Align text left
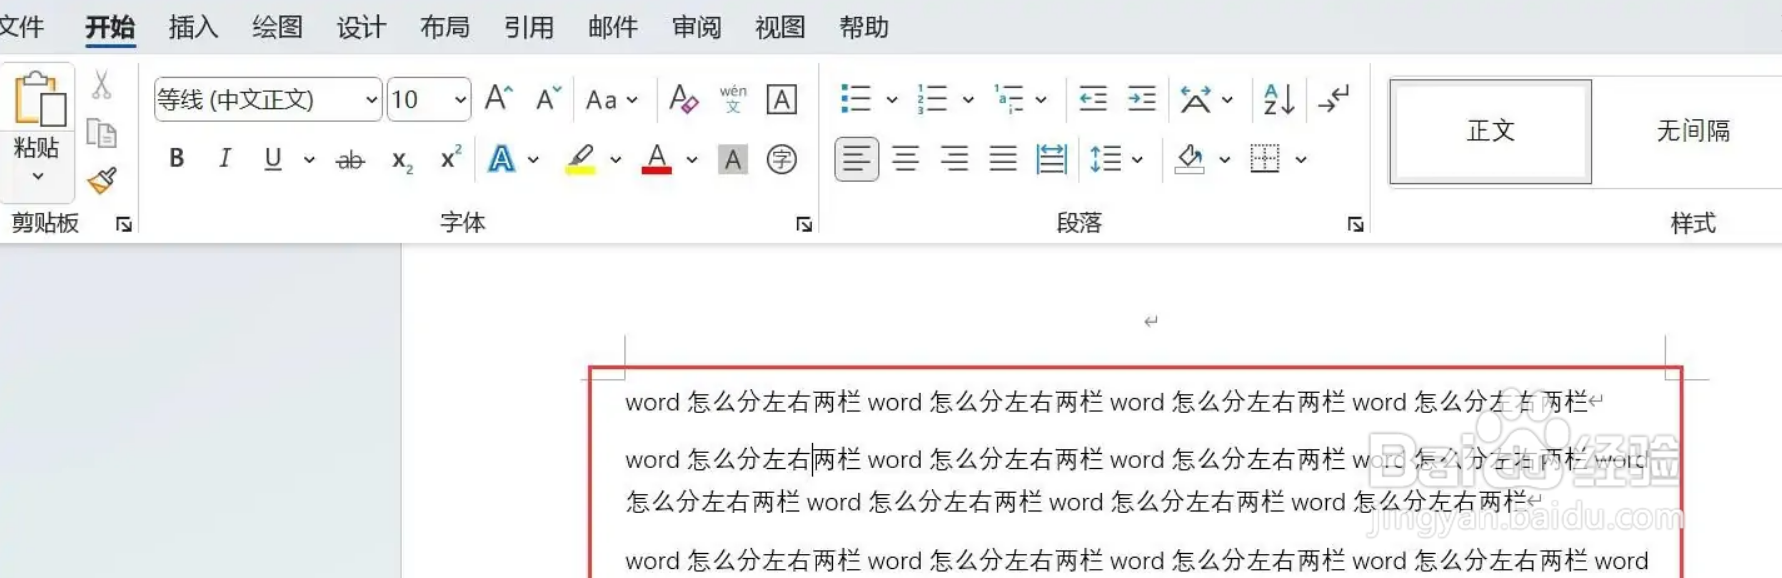The width and height of the screenshot is (1782, 578). [857, 159]
